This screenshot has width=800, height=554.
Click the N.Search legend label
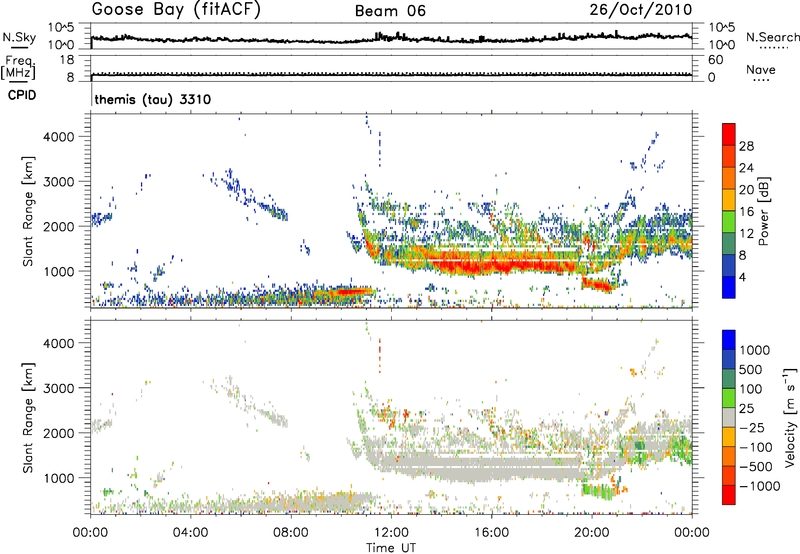(773, 37)
